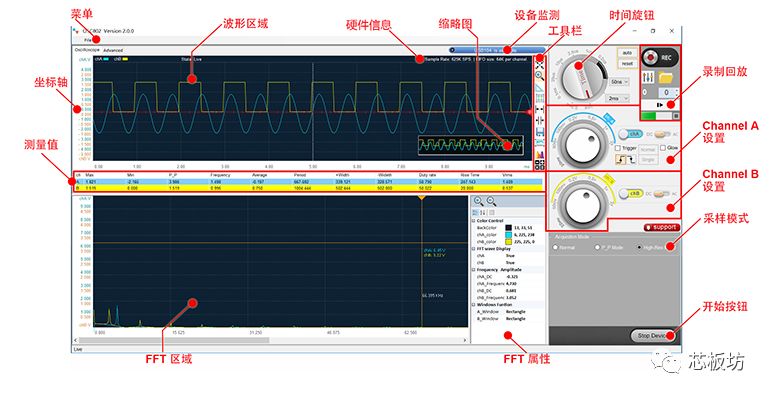Click the red REC record button

tap(660, 57)
